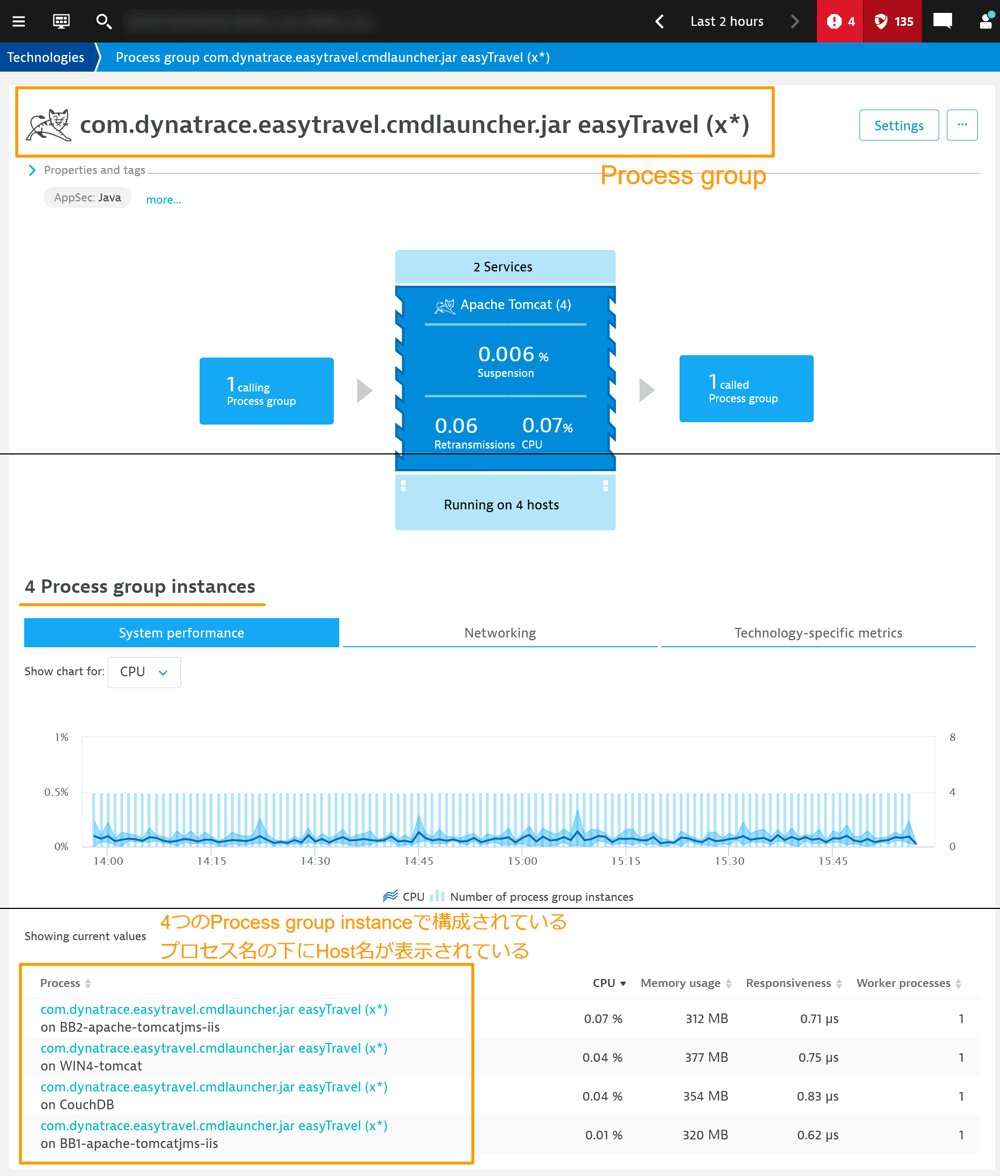Sort table by Process column
This screenshot has width=1000, height=1176.
(x=65, y=983)
